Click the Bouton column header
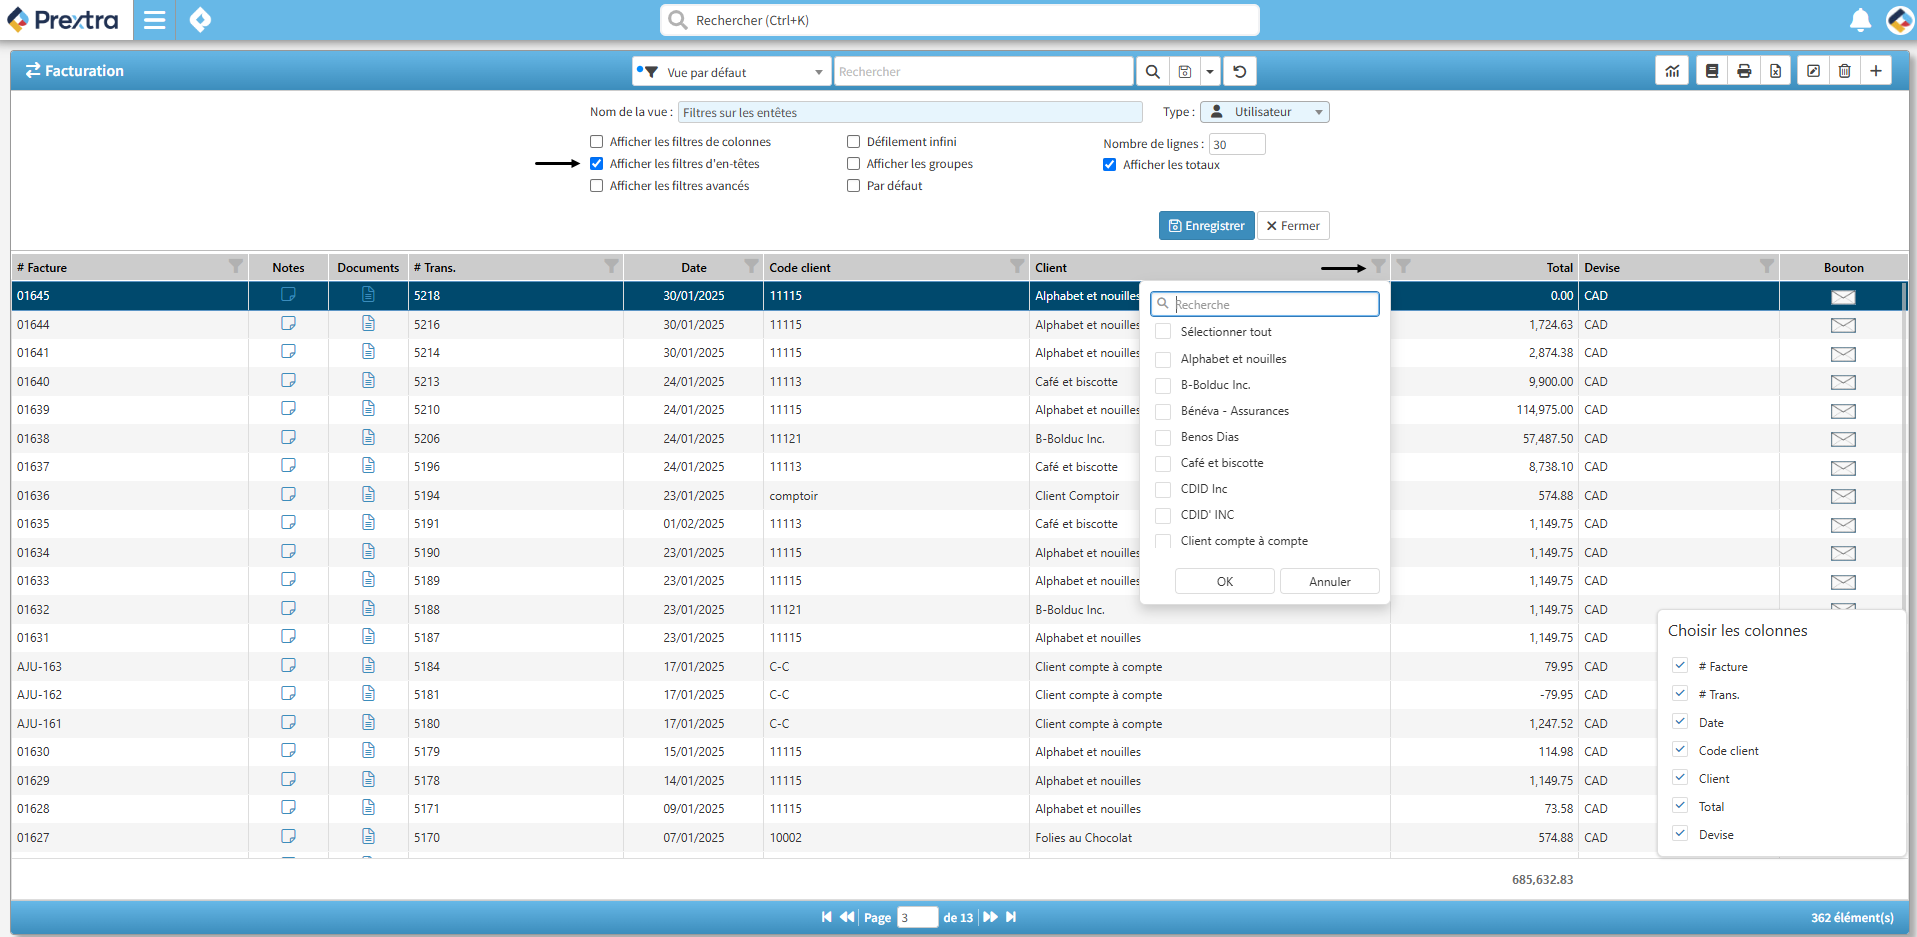Screen dimensions: 1917x937 click(x=1843, y=267)
